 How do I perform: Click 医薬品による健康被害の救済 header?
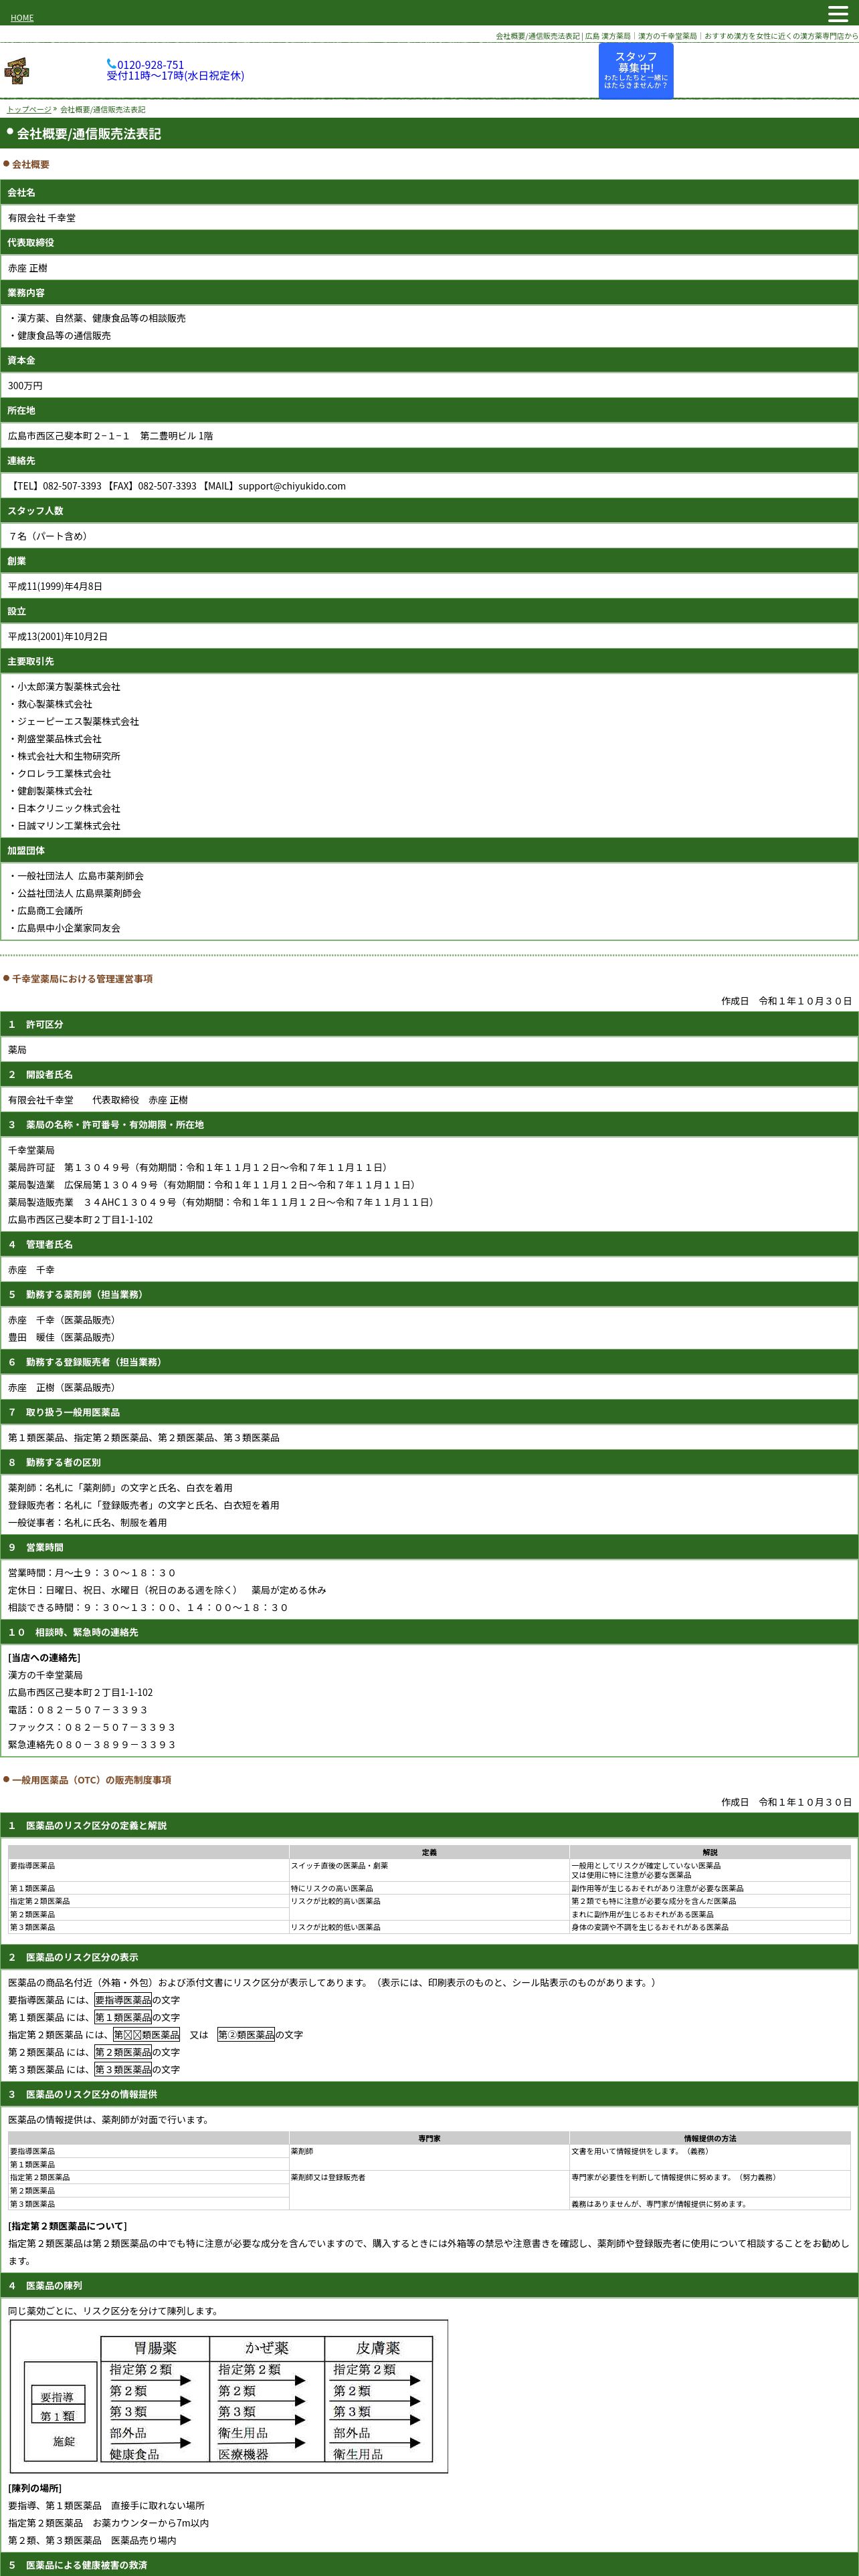429,2565
